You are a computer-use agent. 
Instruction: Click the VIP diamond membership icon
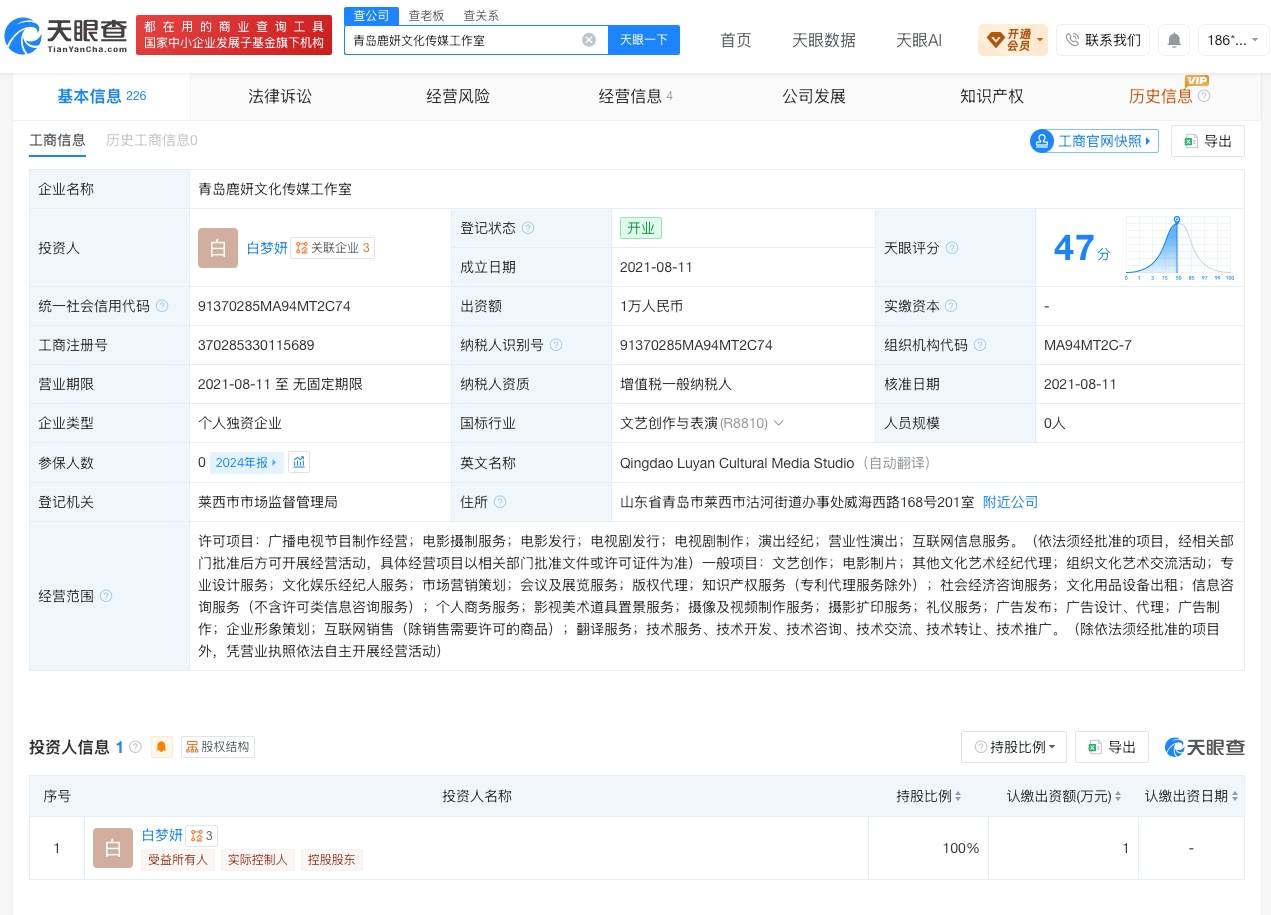[995, 40]
